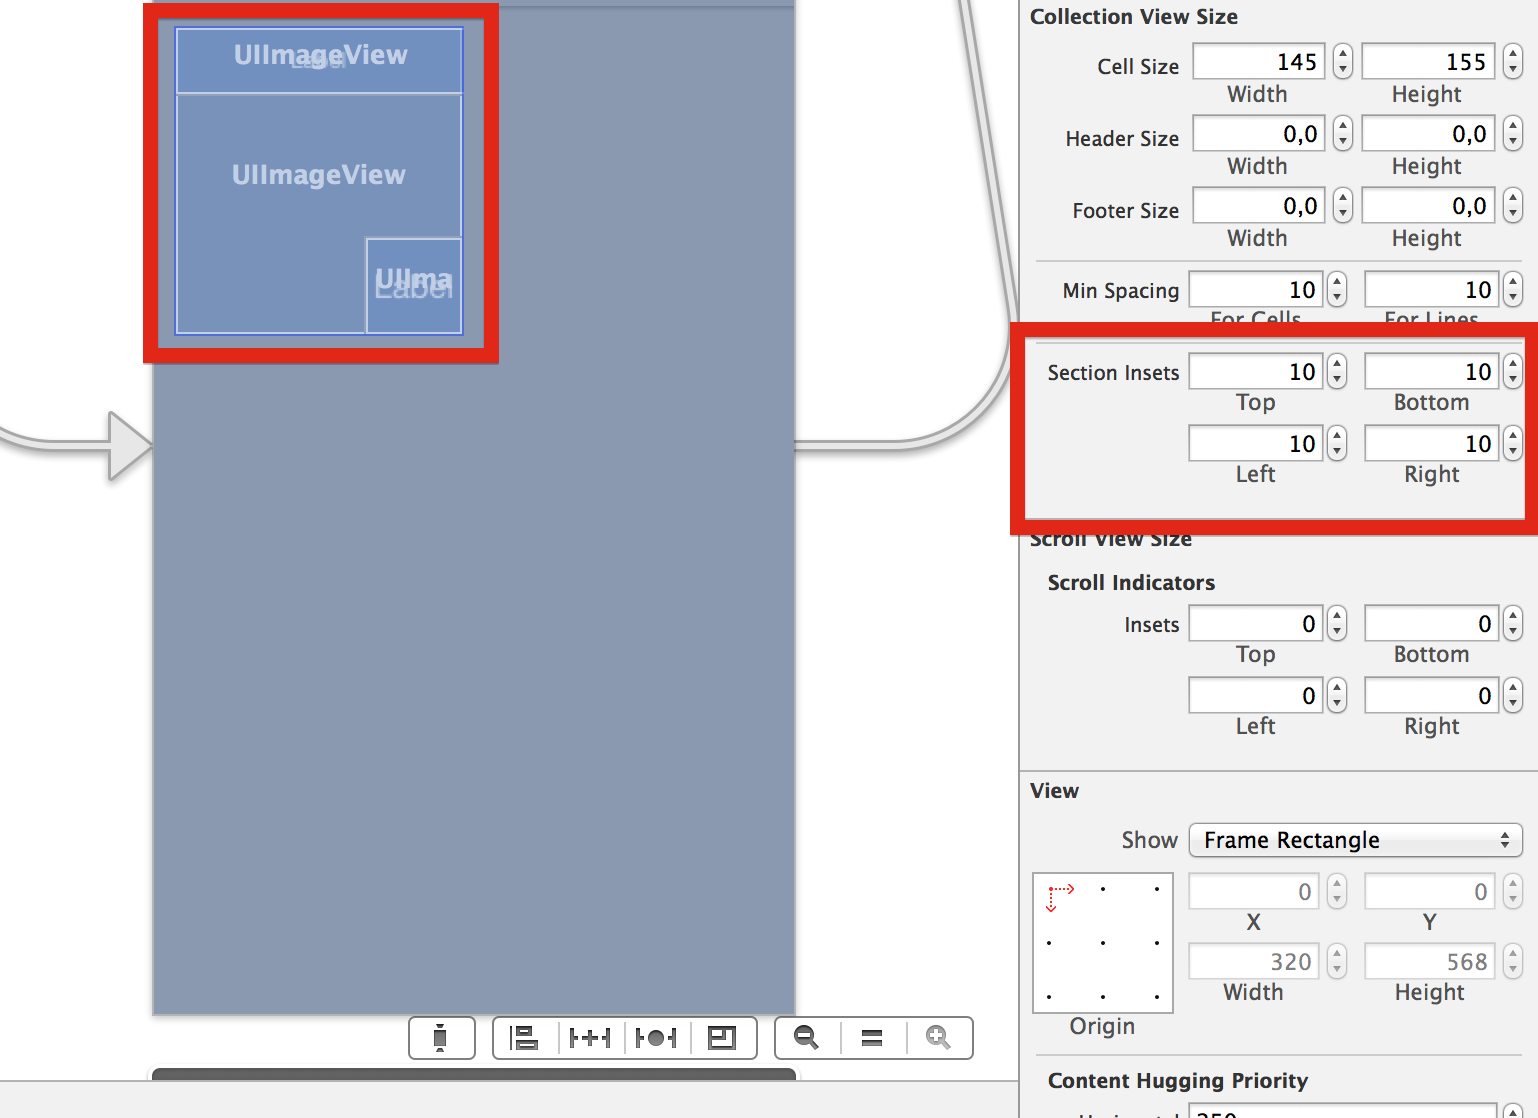
Task: Edit Section Insets Top field
Action: tap(1256, 372)
